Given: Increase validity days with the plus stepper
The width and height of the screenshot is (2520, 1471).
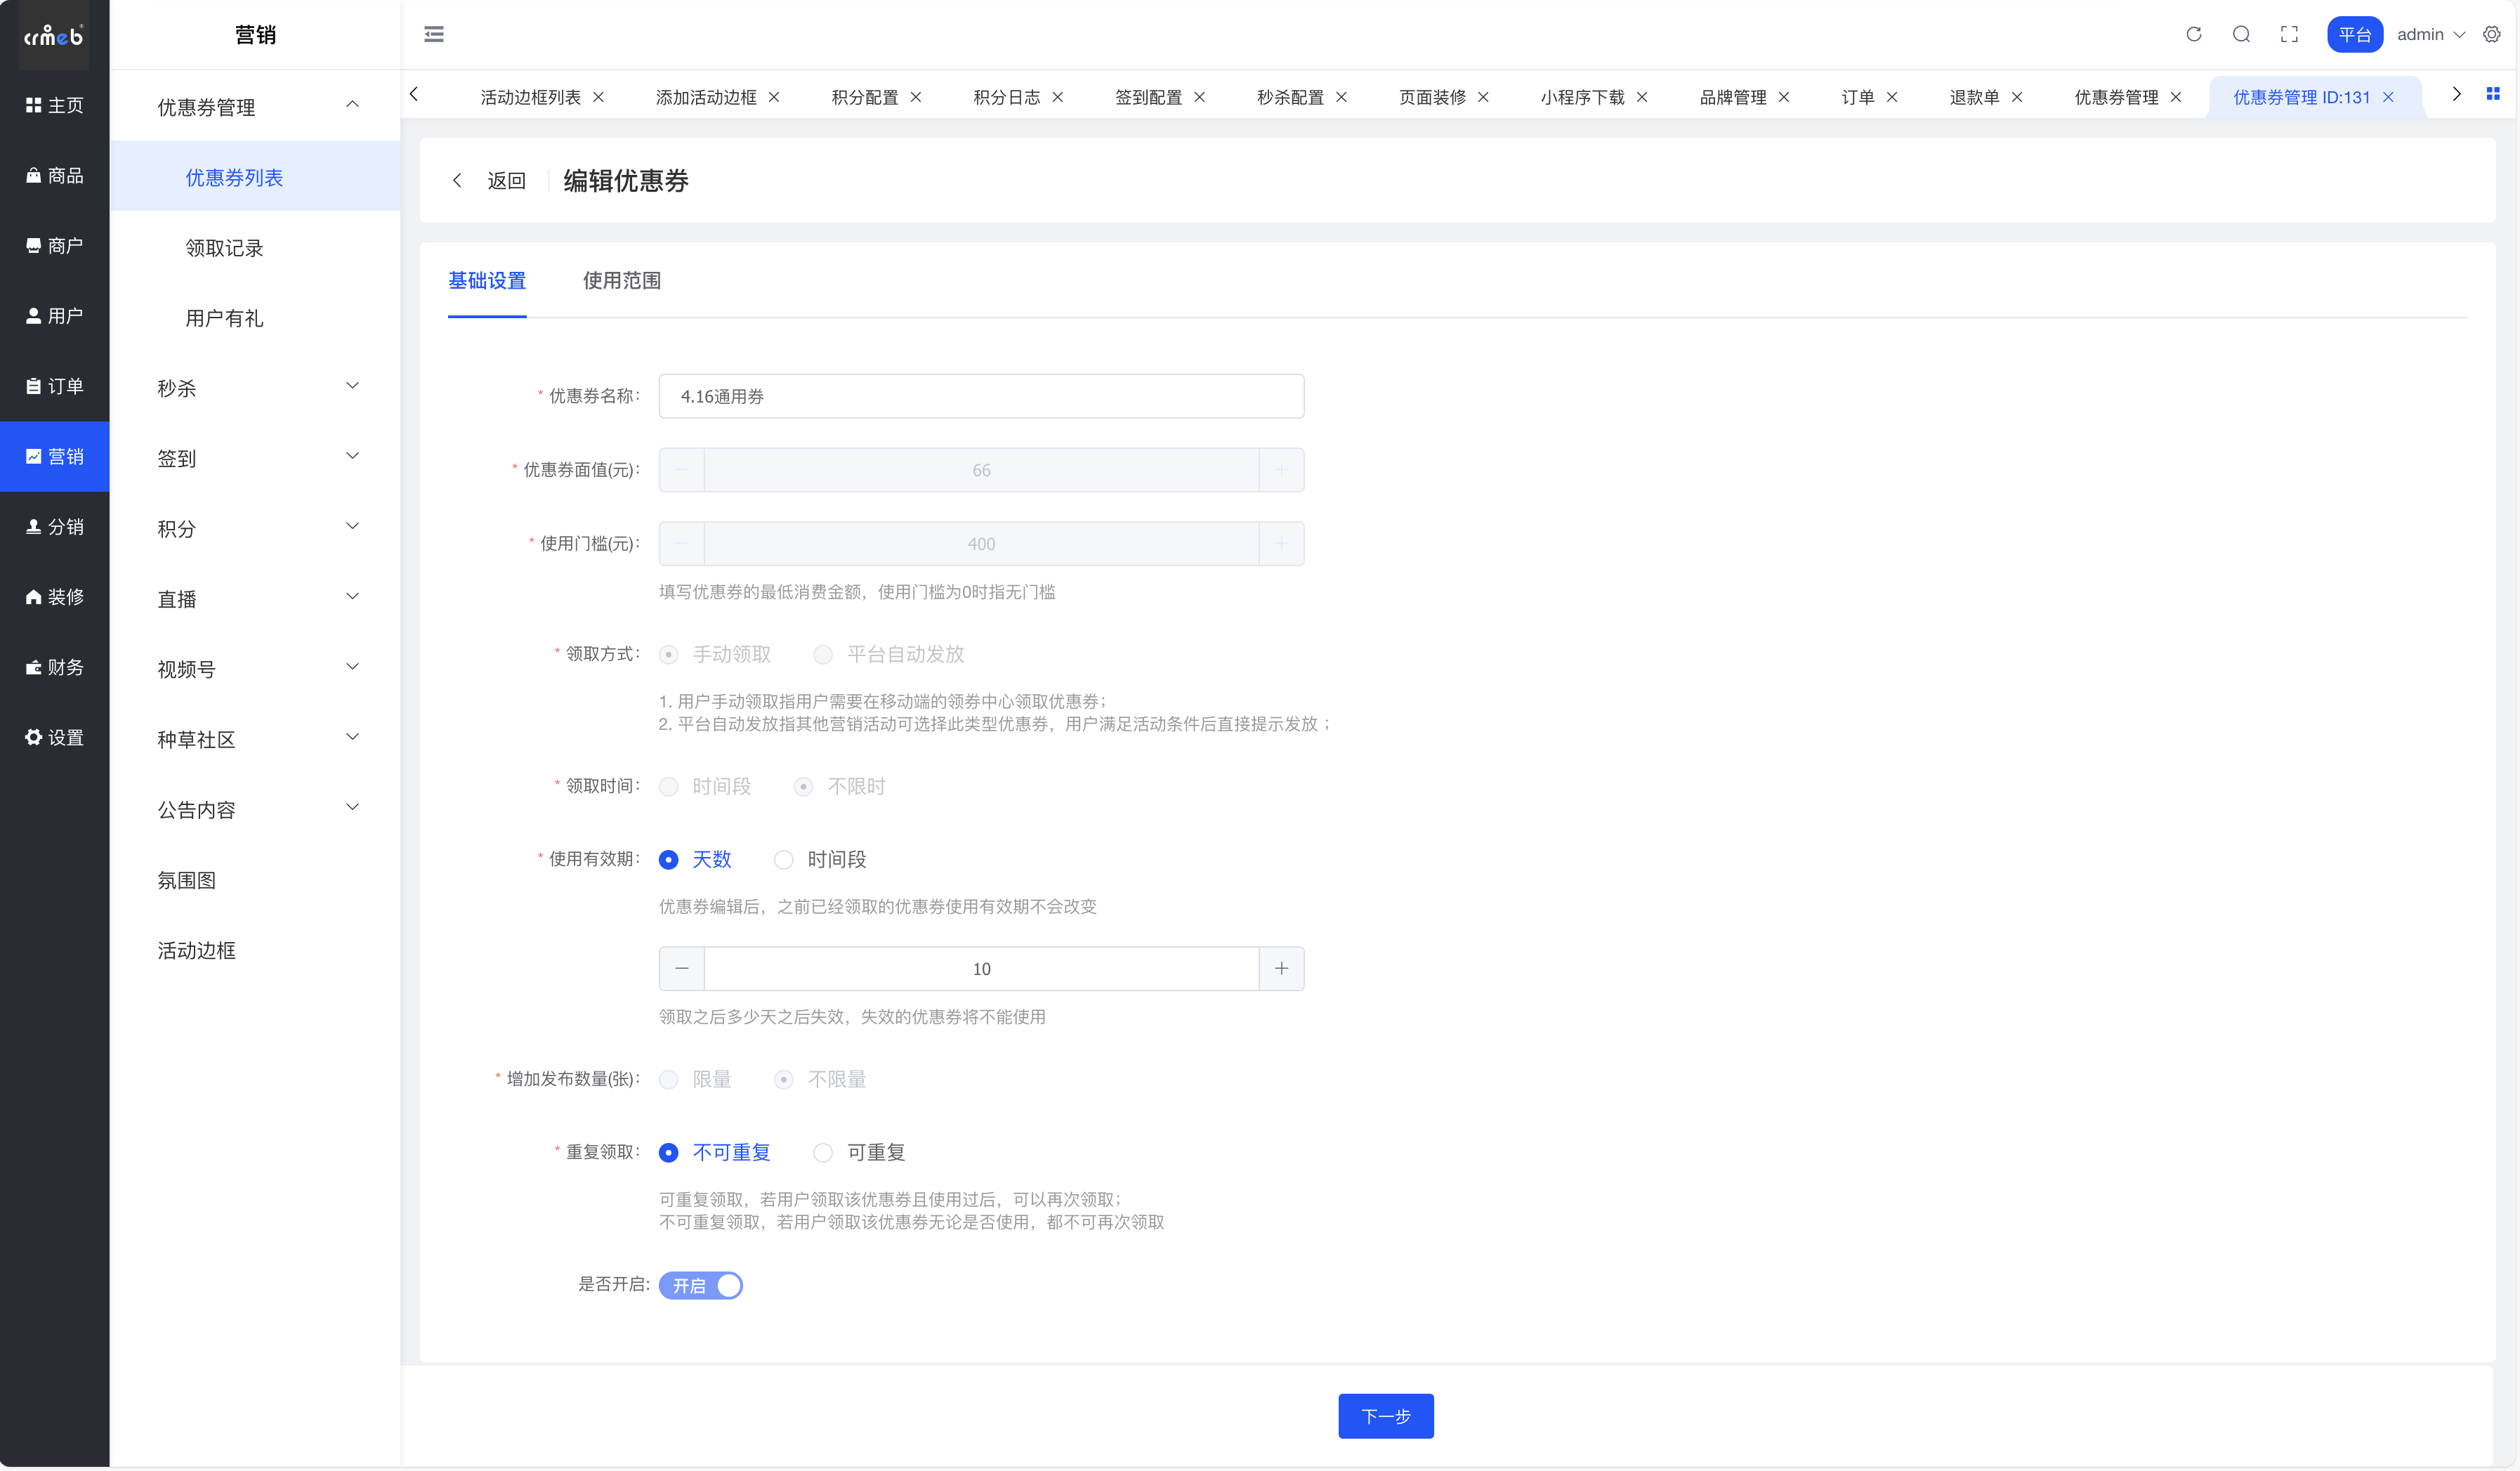Looking at the screenshot, I should pos(1281,968).
